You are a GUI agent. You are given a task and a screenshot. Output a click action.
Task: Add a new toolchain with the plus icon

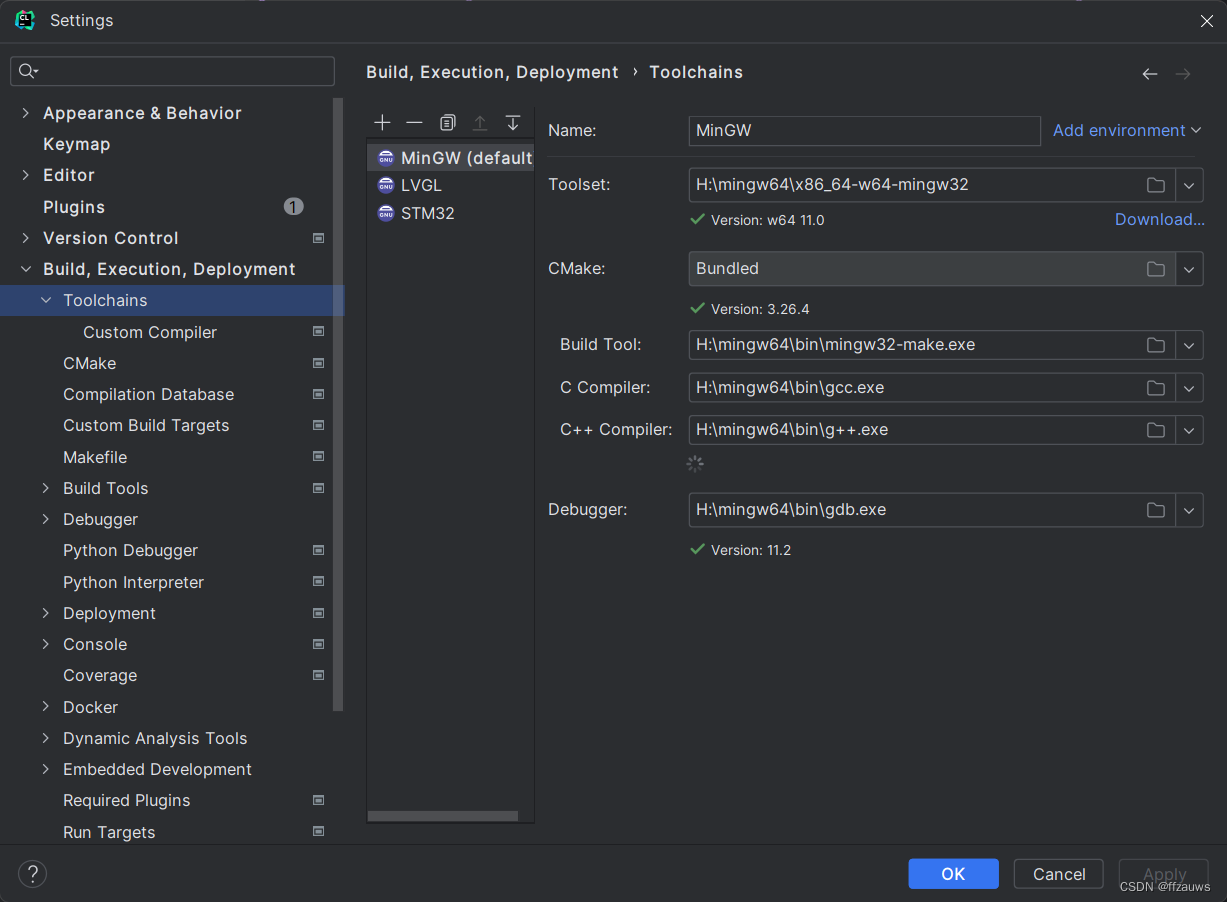click(382, 122)
